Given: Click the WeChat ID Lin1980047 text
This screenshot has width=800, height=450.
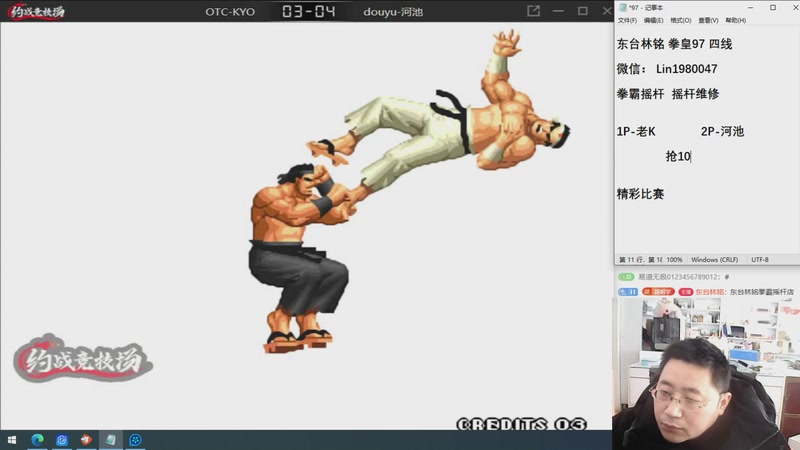Looking at the screenshot, I should (x=686, y=69).
